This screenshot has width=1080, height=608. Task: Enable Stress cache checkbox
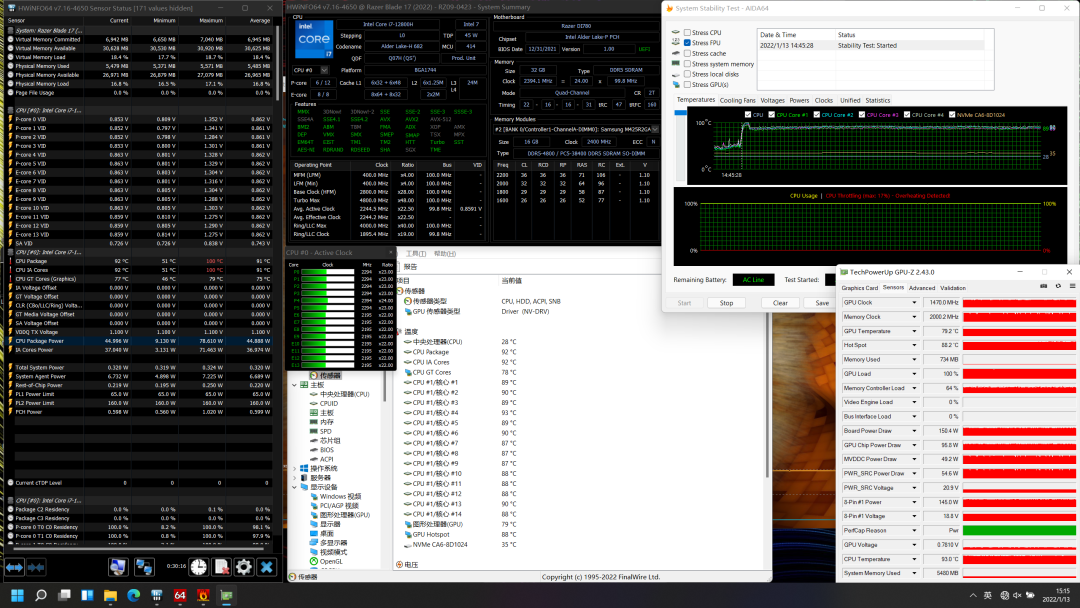click(687, 53)
